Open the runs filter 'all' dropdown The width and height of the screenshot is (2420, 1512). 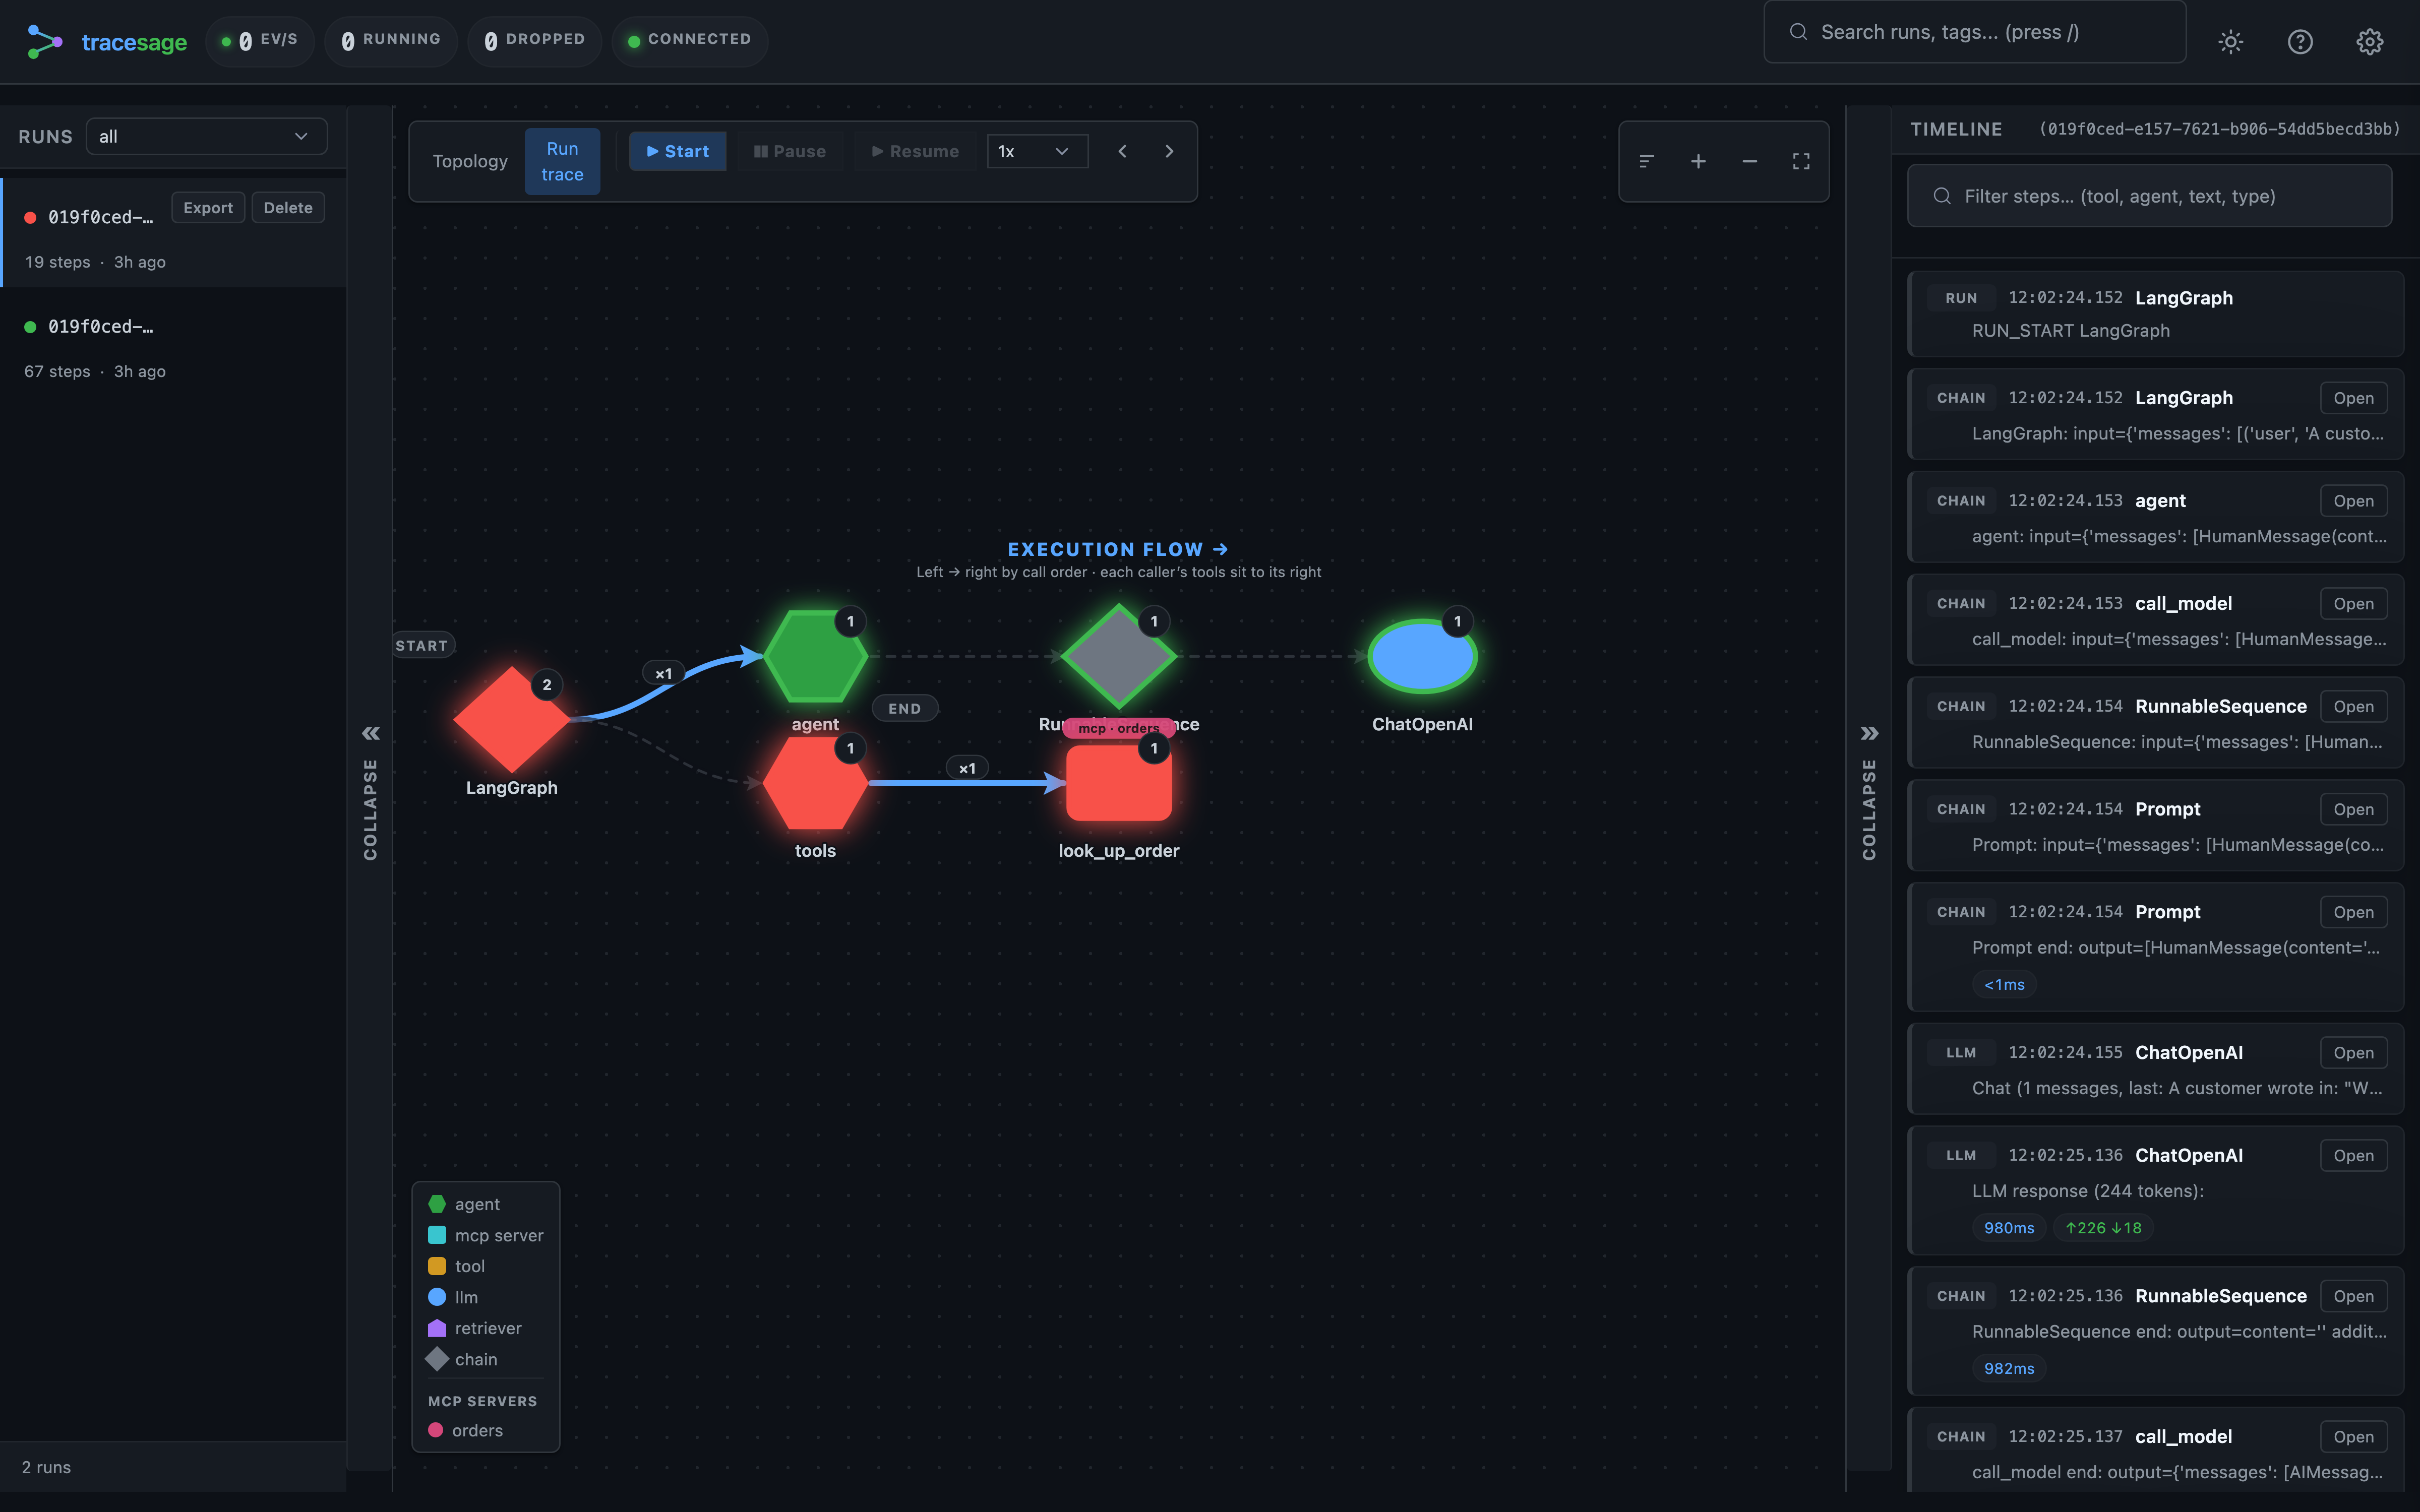(206, 136)
